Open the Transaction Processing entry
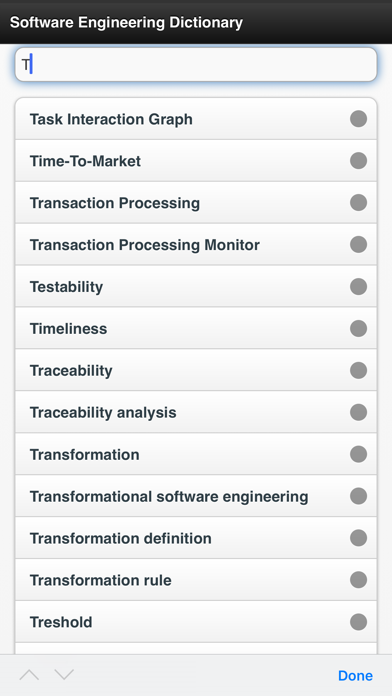Viewport: 392px width, 696px height. [196, 203]
